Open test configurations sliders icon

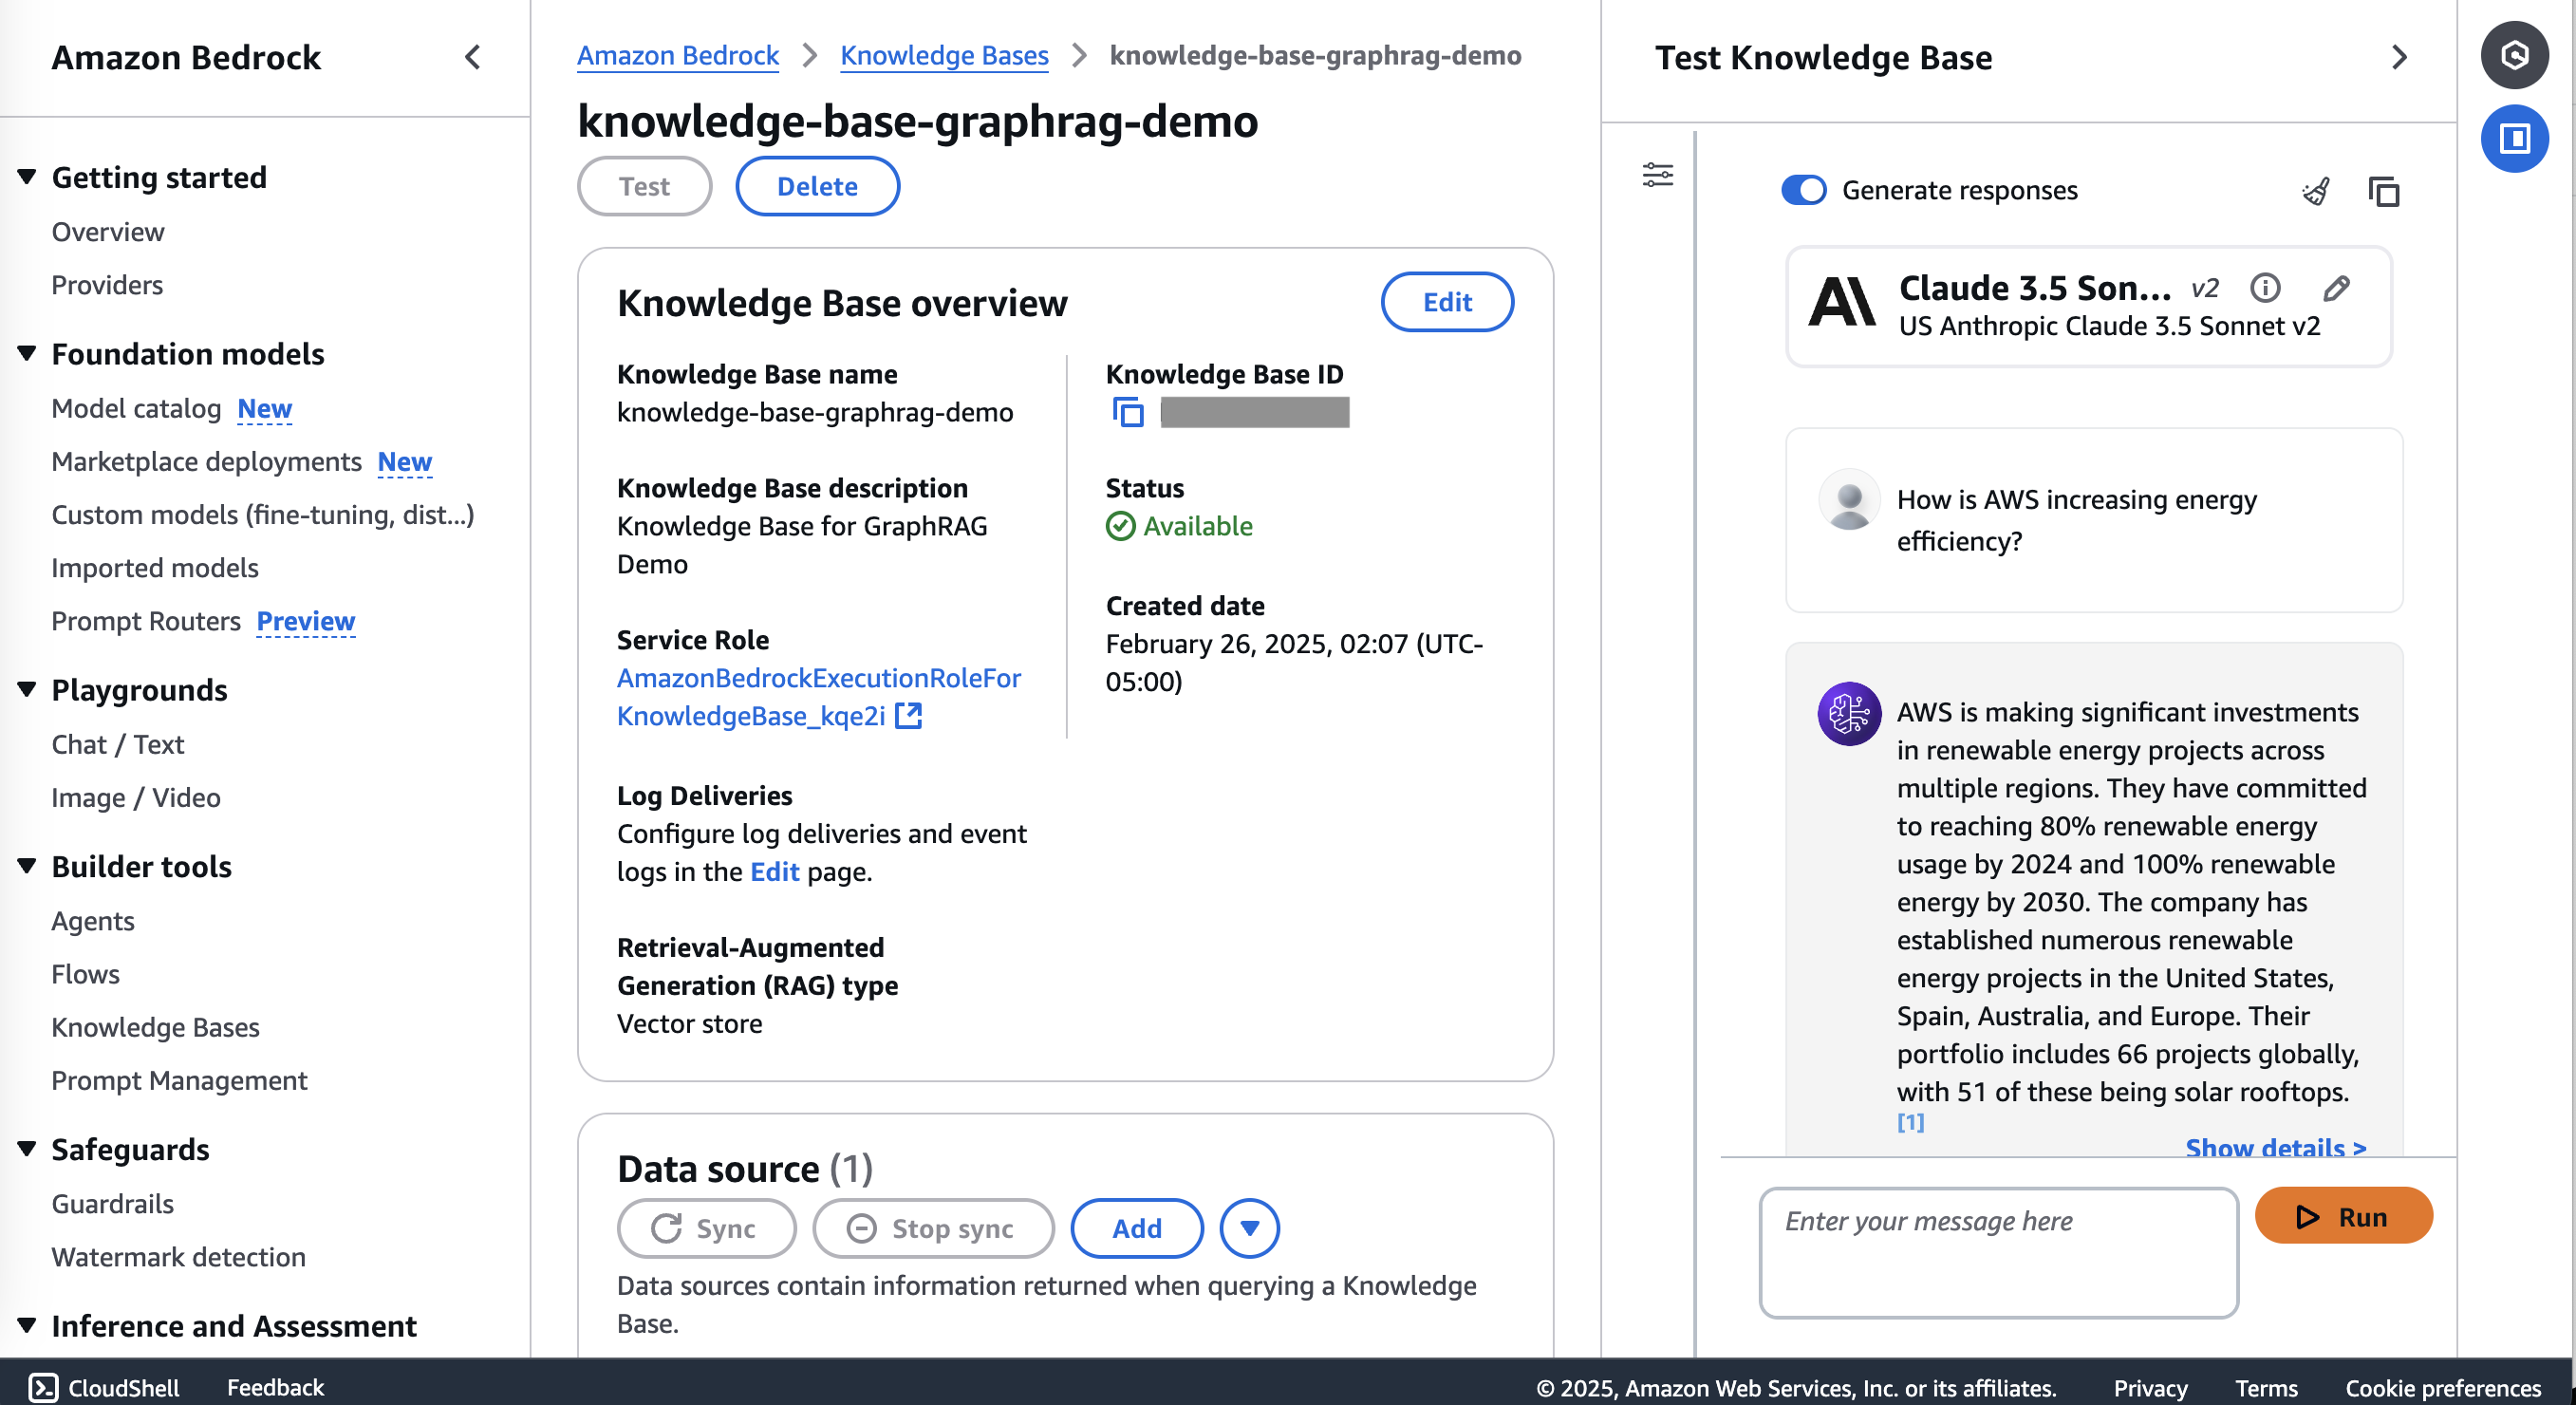[x=1657, y=175]
